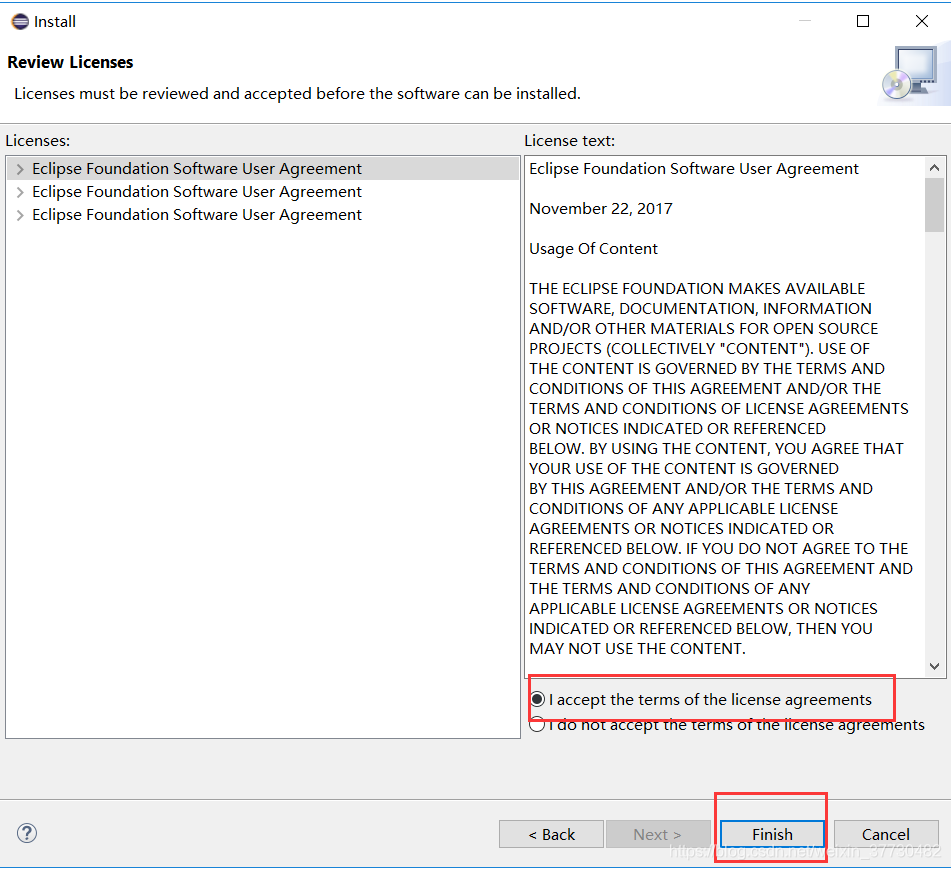Click the 'Review Licenses' heading
Image resolution: width=951 pixels, height=870 pixels.
(70, 62)
